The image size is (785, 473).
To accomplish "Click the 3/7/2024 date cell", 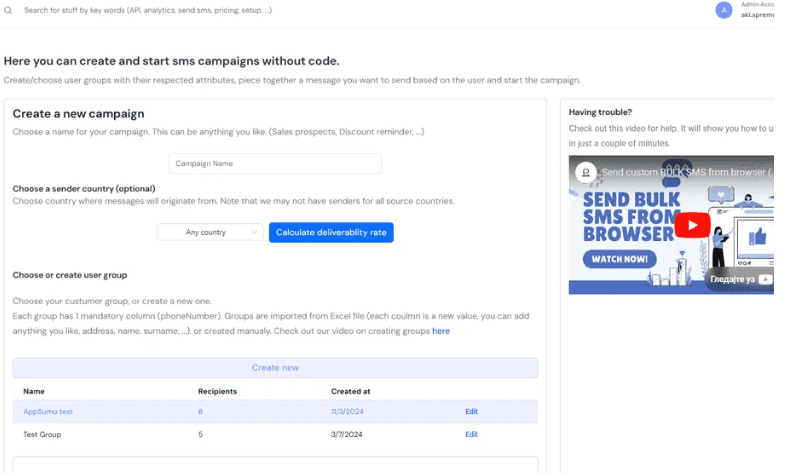I will pyautogui.click(x=346, y=434).
